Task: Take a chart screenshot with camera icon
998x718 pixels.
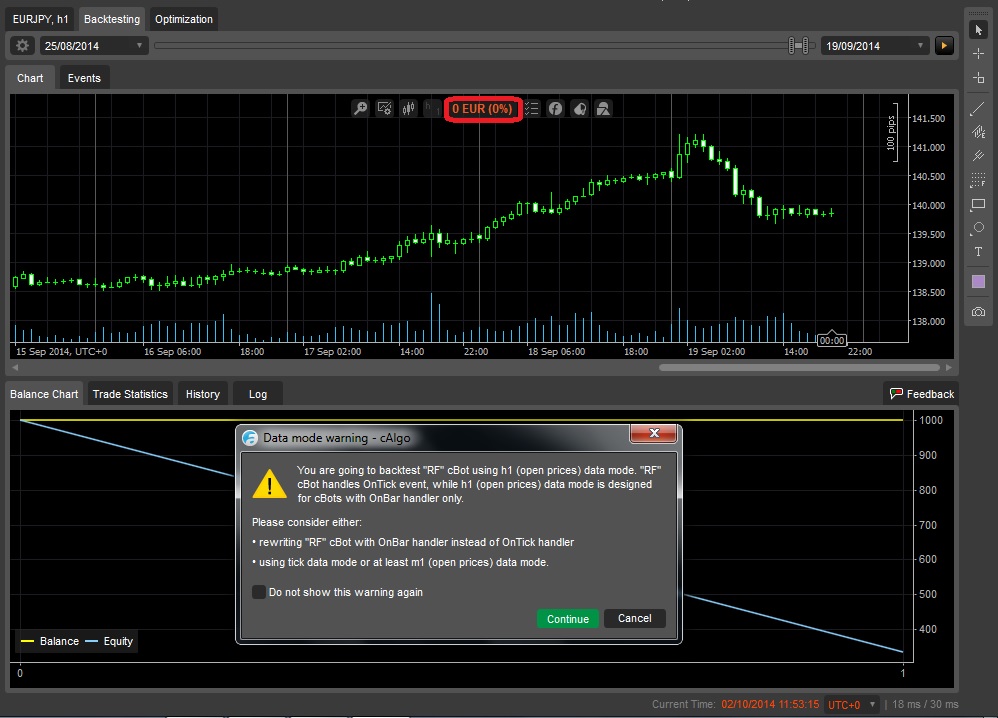Action: pos(978,312)
